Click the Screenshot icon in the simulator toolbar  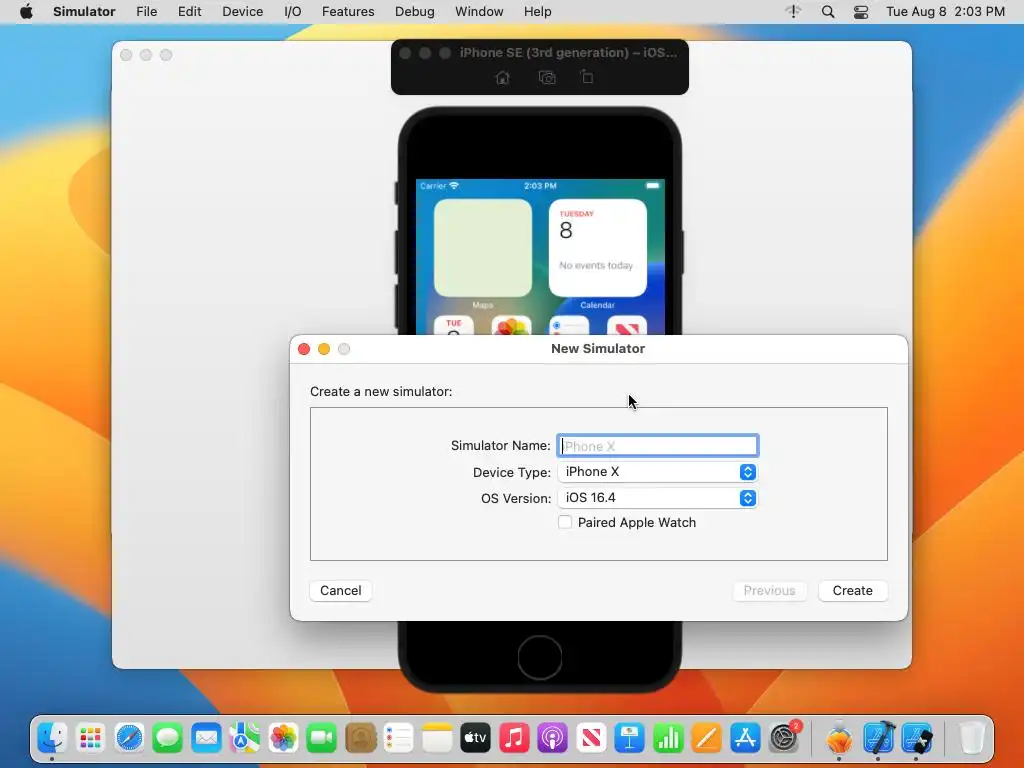tap(547, 78)
